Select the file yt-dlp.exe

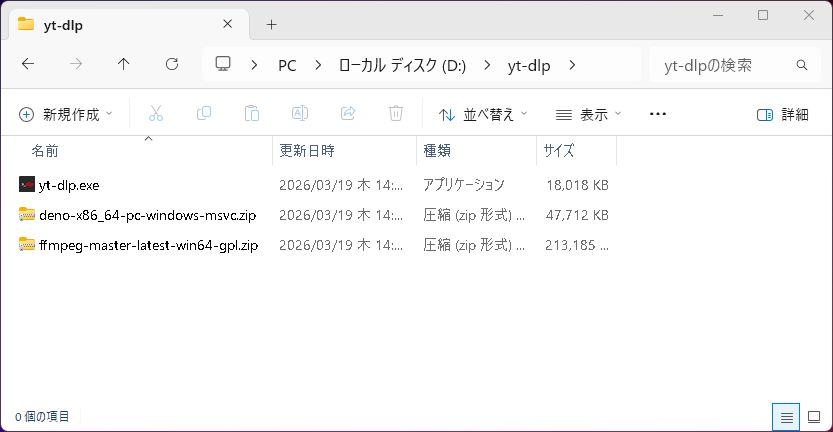point(69,185)
